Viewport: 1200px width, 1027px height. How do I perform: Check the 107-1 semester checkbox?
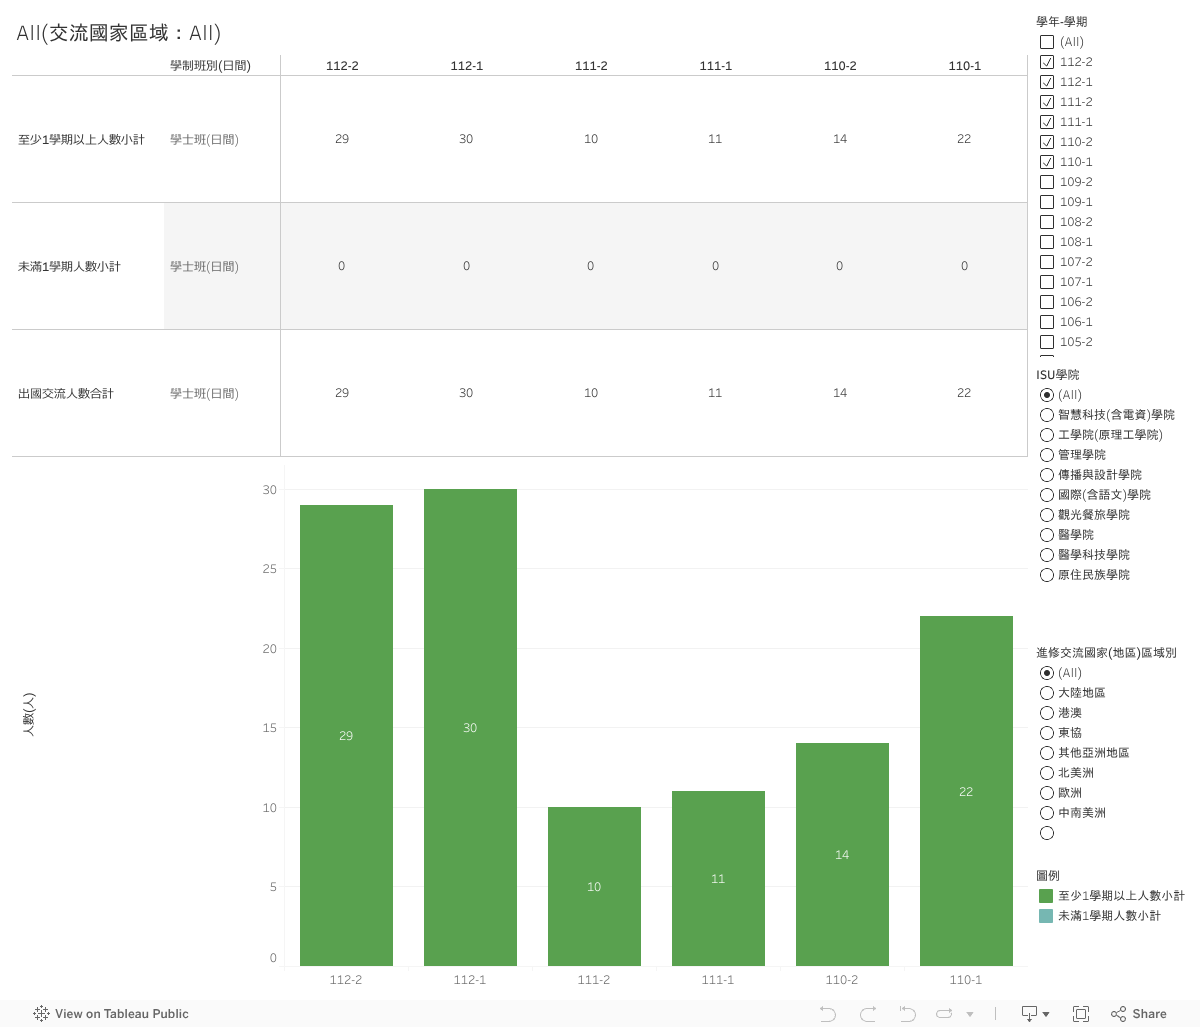[x=1047, y=282]
